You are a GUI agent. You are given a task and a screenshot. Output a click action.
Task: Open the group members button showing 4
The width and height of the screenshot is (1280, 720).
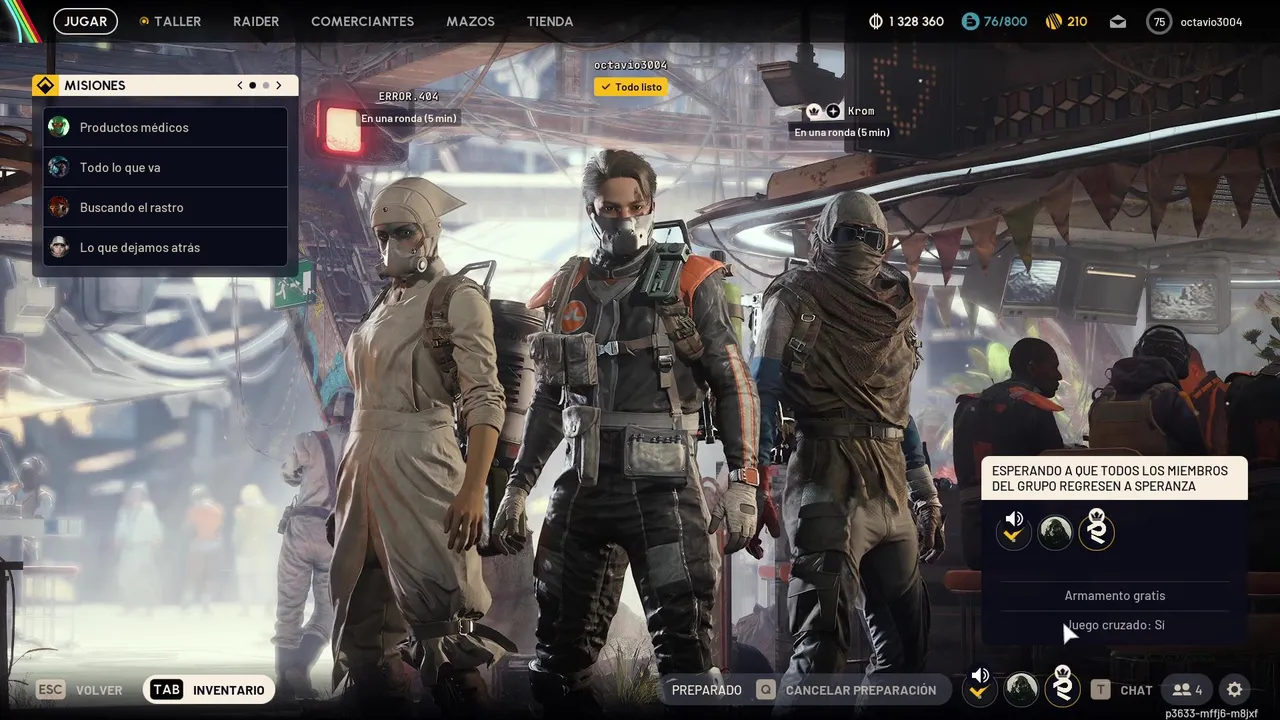pyautogui.click(x=1188, y=690)
